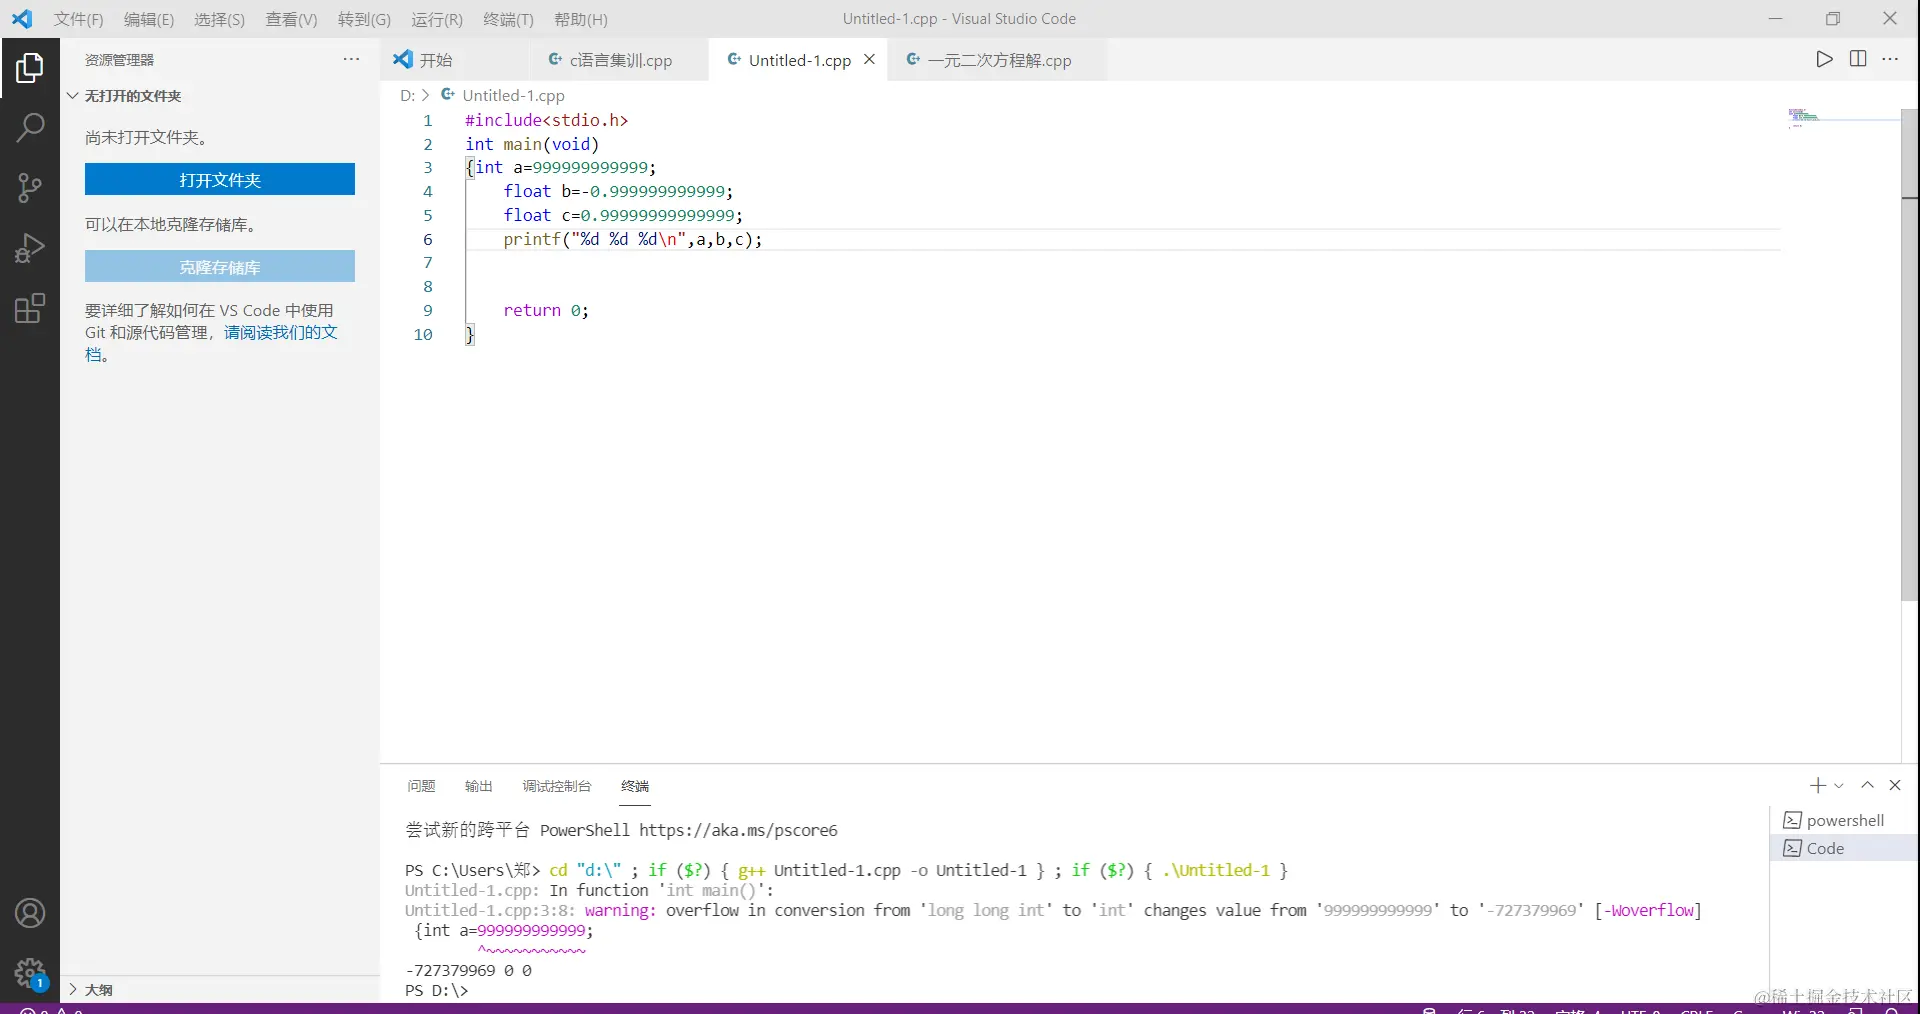Open the Accounts menu in the activity bar
Screen dimensions: 1920x1014
pyautogui.click(x=30, y=913)
